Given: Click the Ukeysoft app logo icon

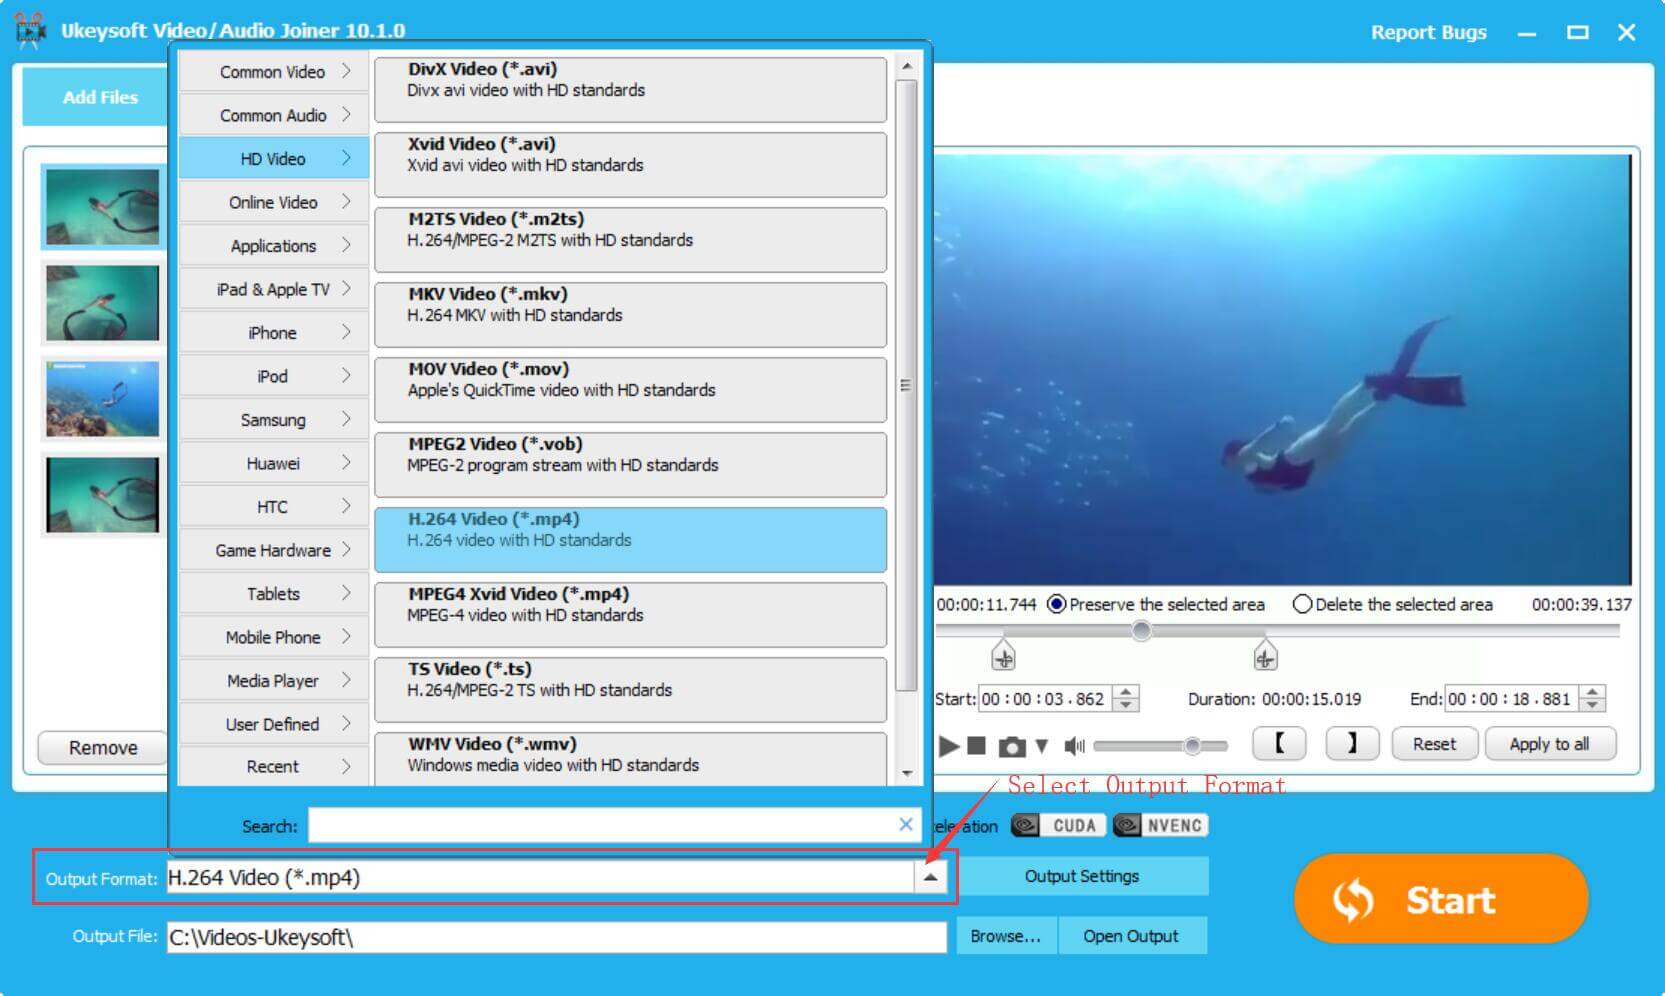Looking at the screenshot, I should click(30, 31).
